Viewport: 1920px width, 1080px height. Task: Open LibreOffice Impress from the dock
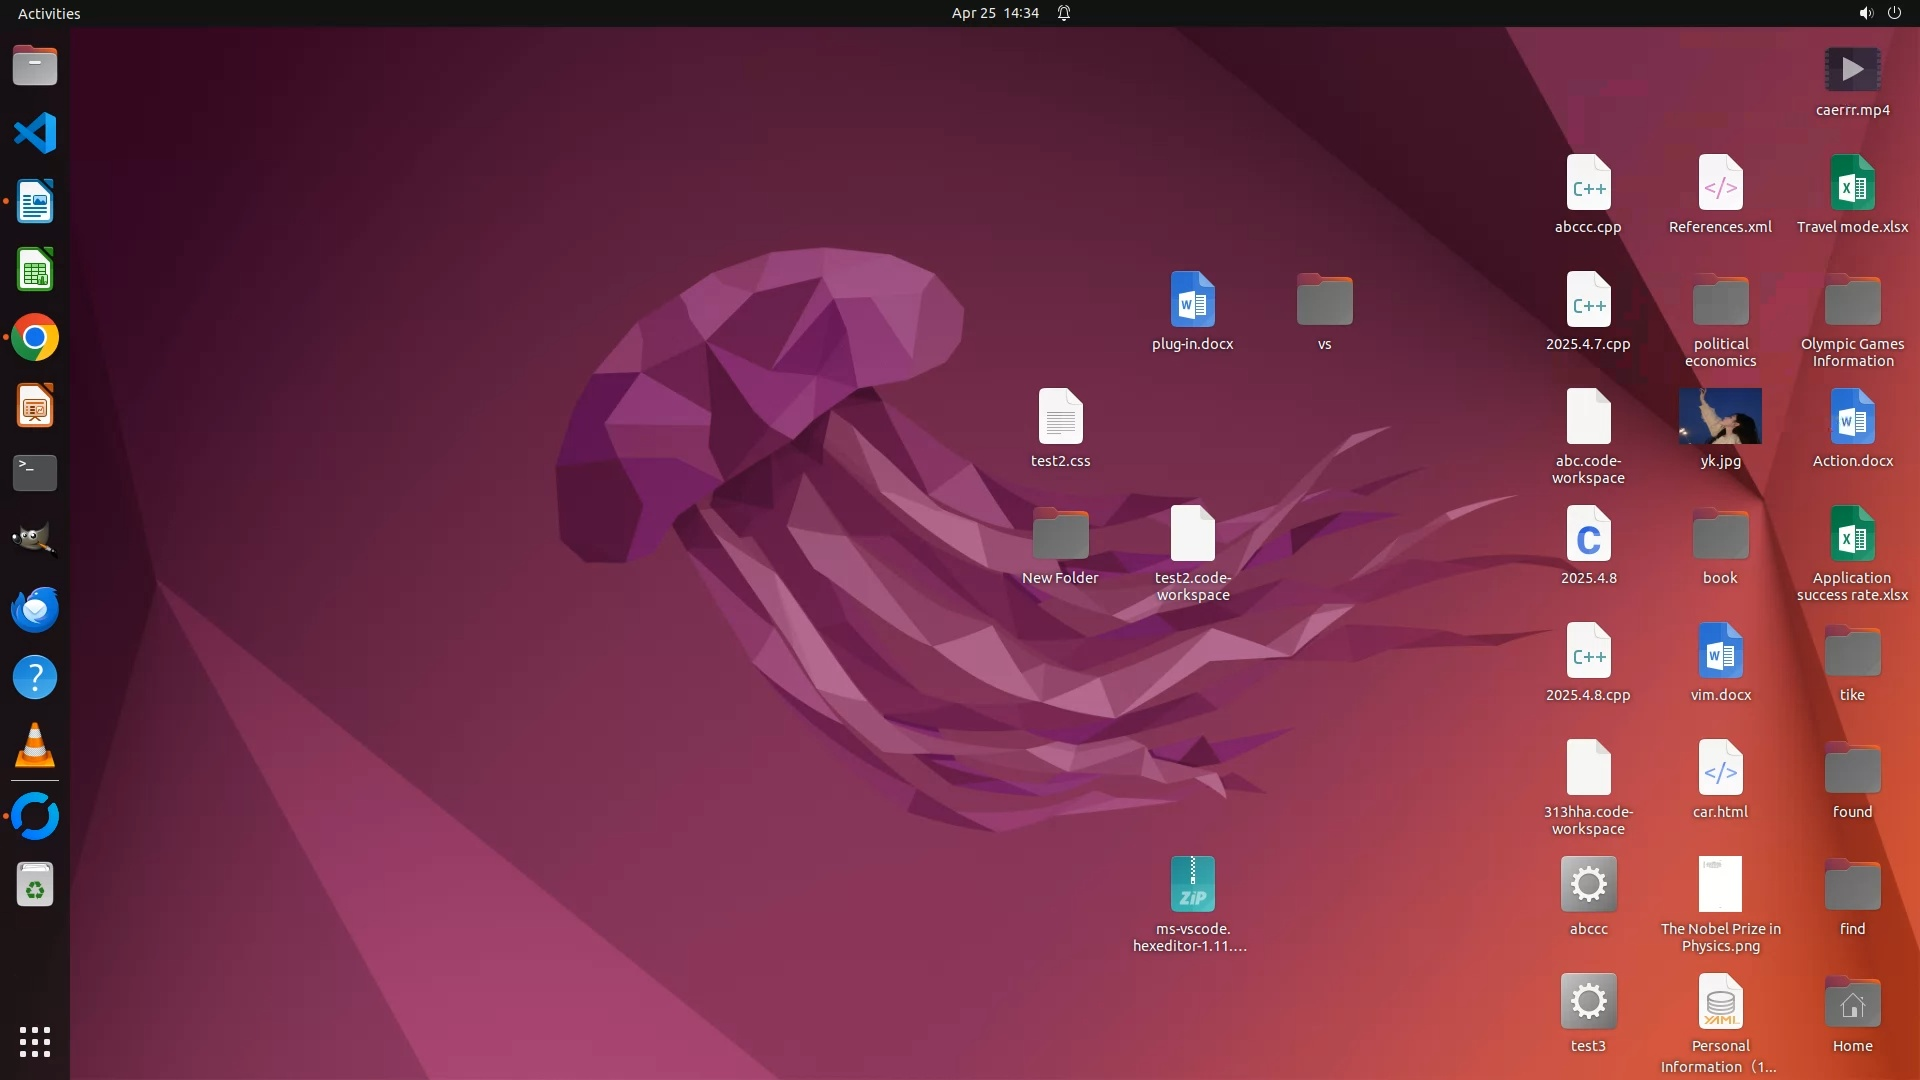pos(35,406)
